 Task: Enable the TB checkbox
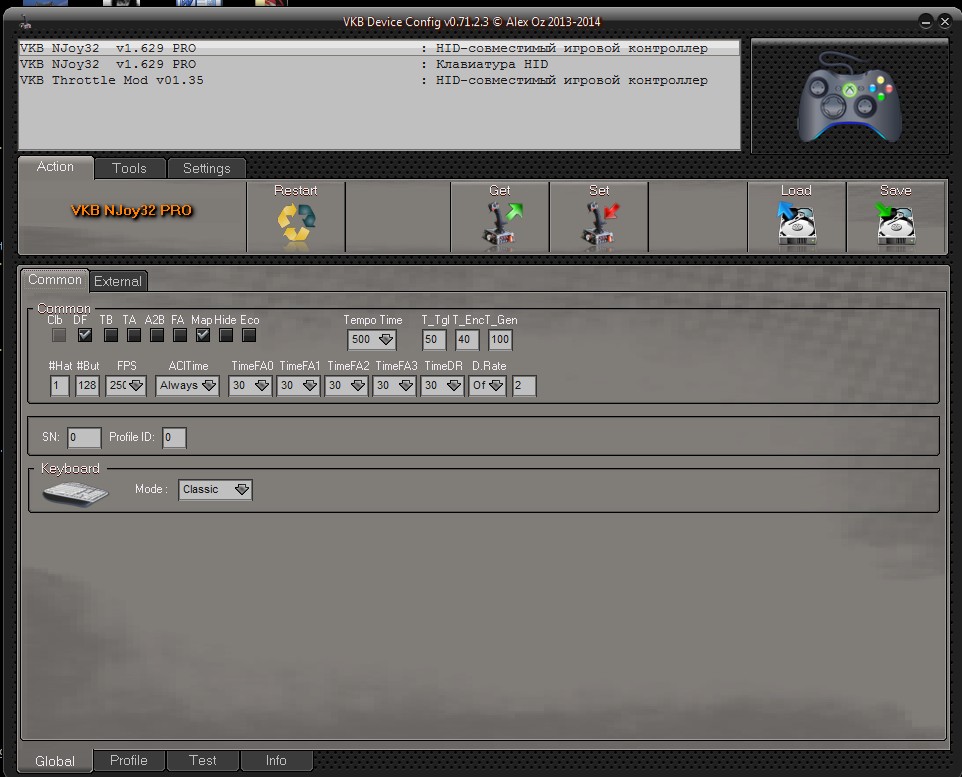[110, 335]
